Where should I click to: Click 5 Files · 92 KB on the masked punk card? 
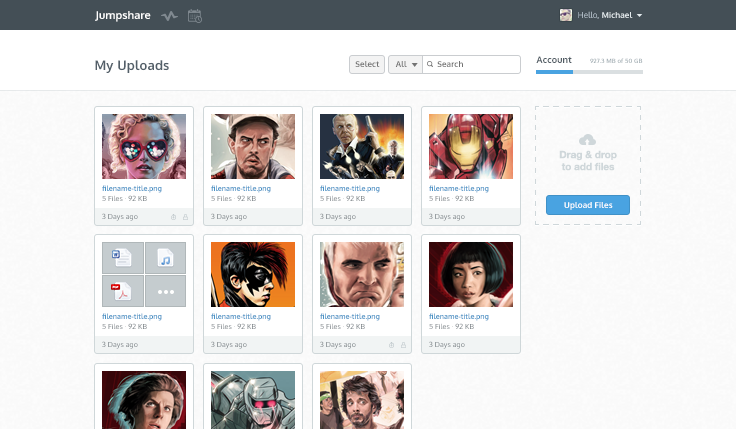coord(233,327)
